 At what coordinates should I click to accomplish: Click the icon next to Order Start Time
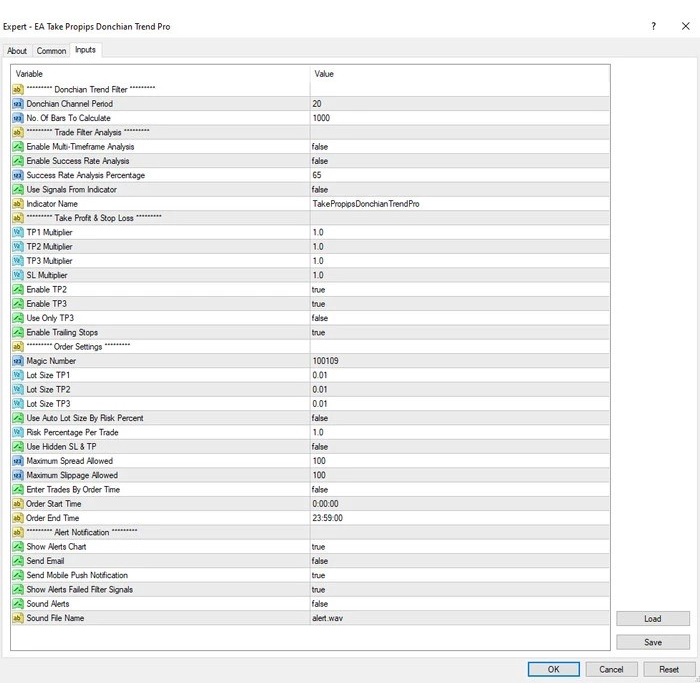18,504
